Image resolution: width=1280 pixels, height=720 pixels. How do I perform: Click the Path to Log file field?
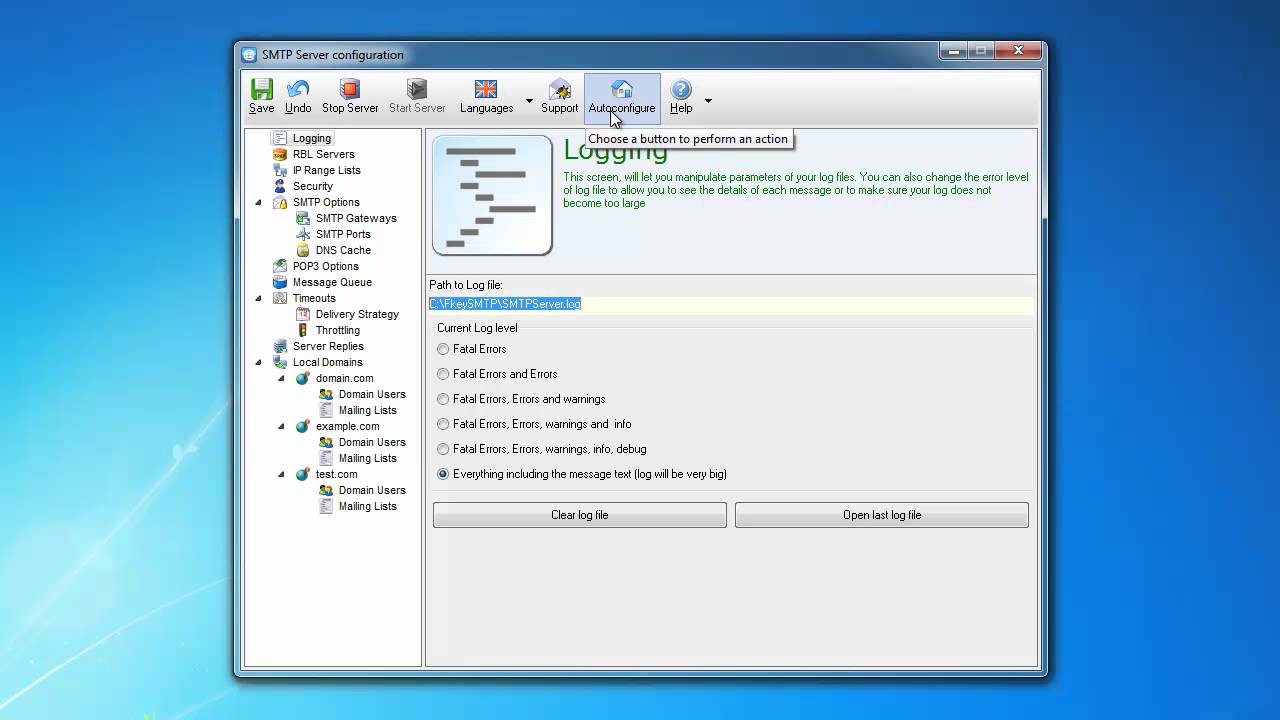point(731,304)
